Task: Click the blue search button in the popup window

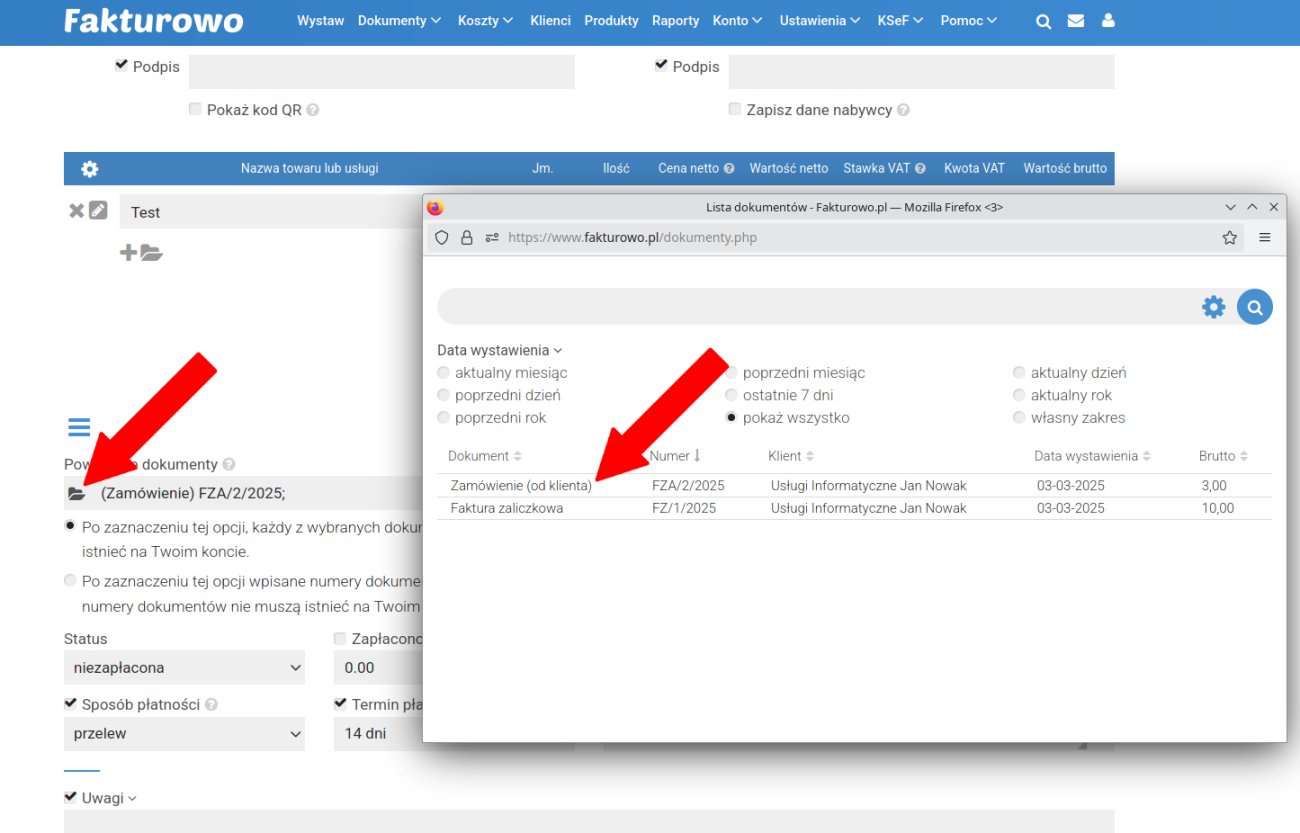Action: [x=1254, y=307]
